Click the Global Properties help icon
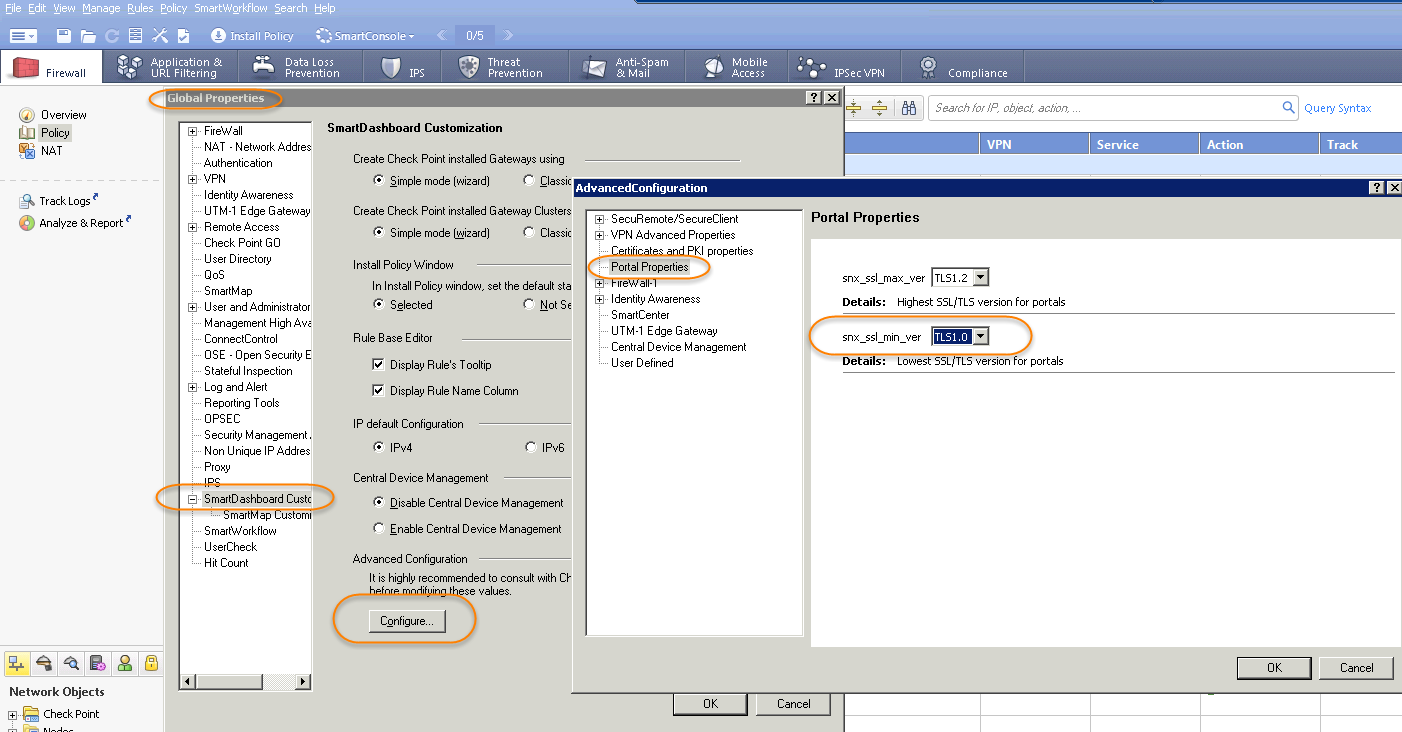The height and width of the screenshot is (732, 1402). click(814, 98)
